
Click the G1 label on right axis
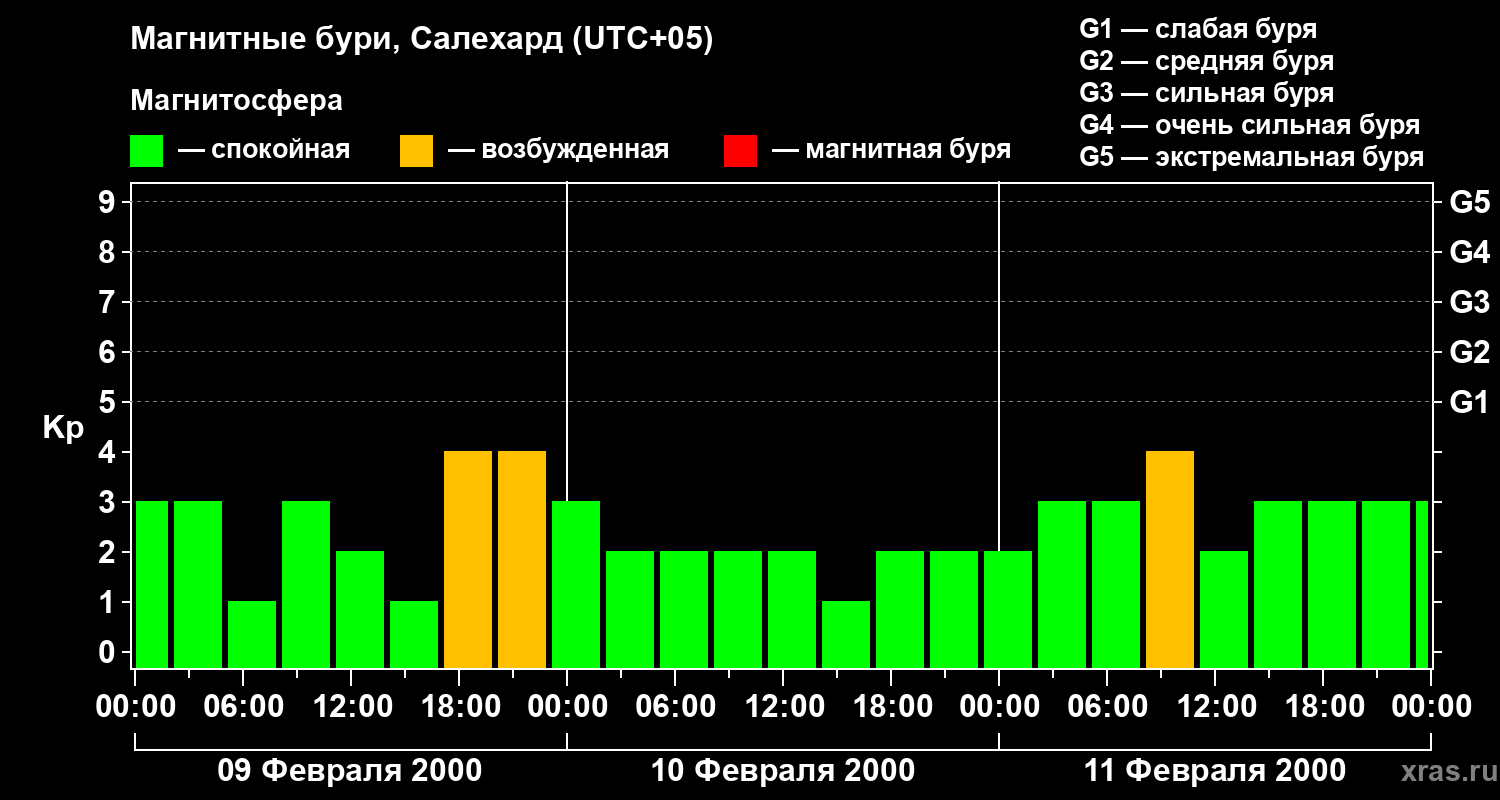(x=1469, y=402)
